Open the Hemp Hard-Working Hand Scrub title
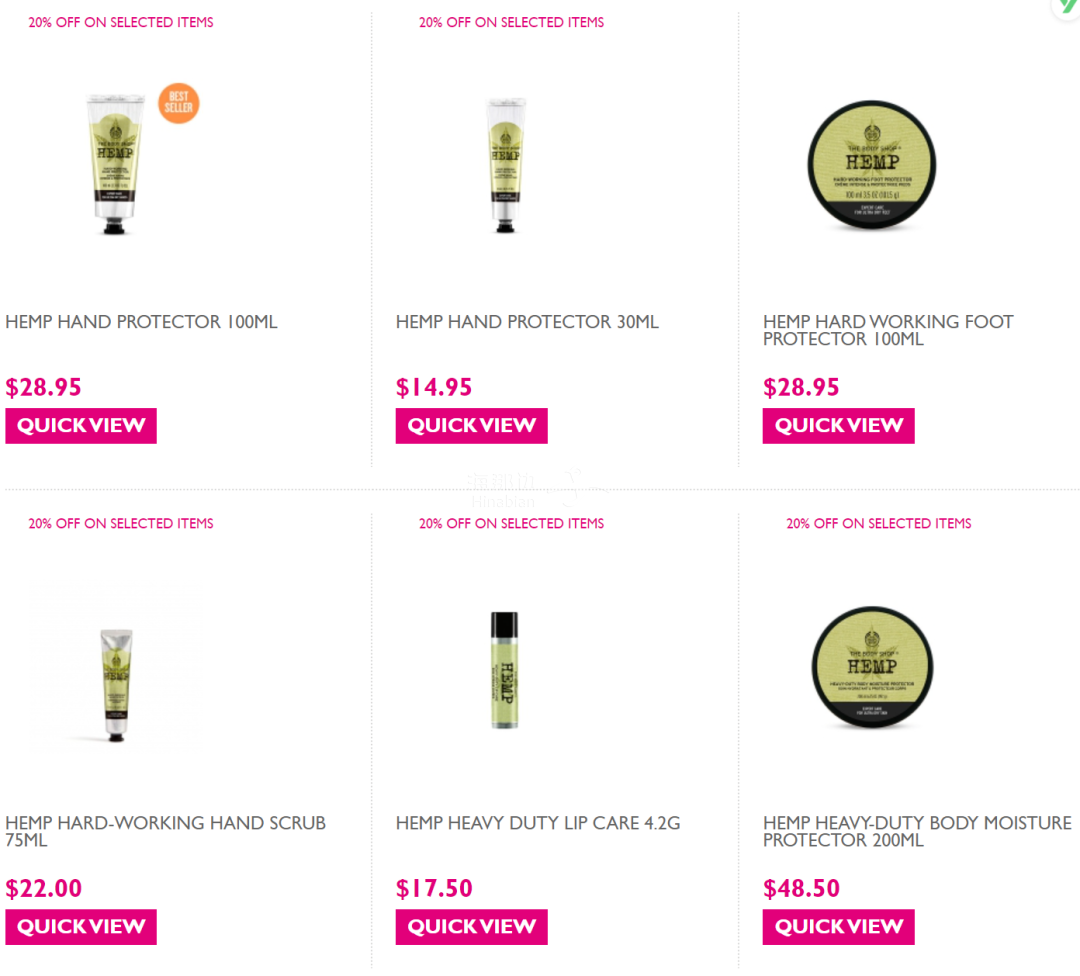Viewport: 1080px width, 976px height. pyautogui.click(x=165, y=831)
